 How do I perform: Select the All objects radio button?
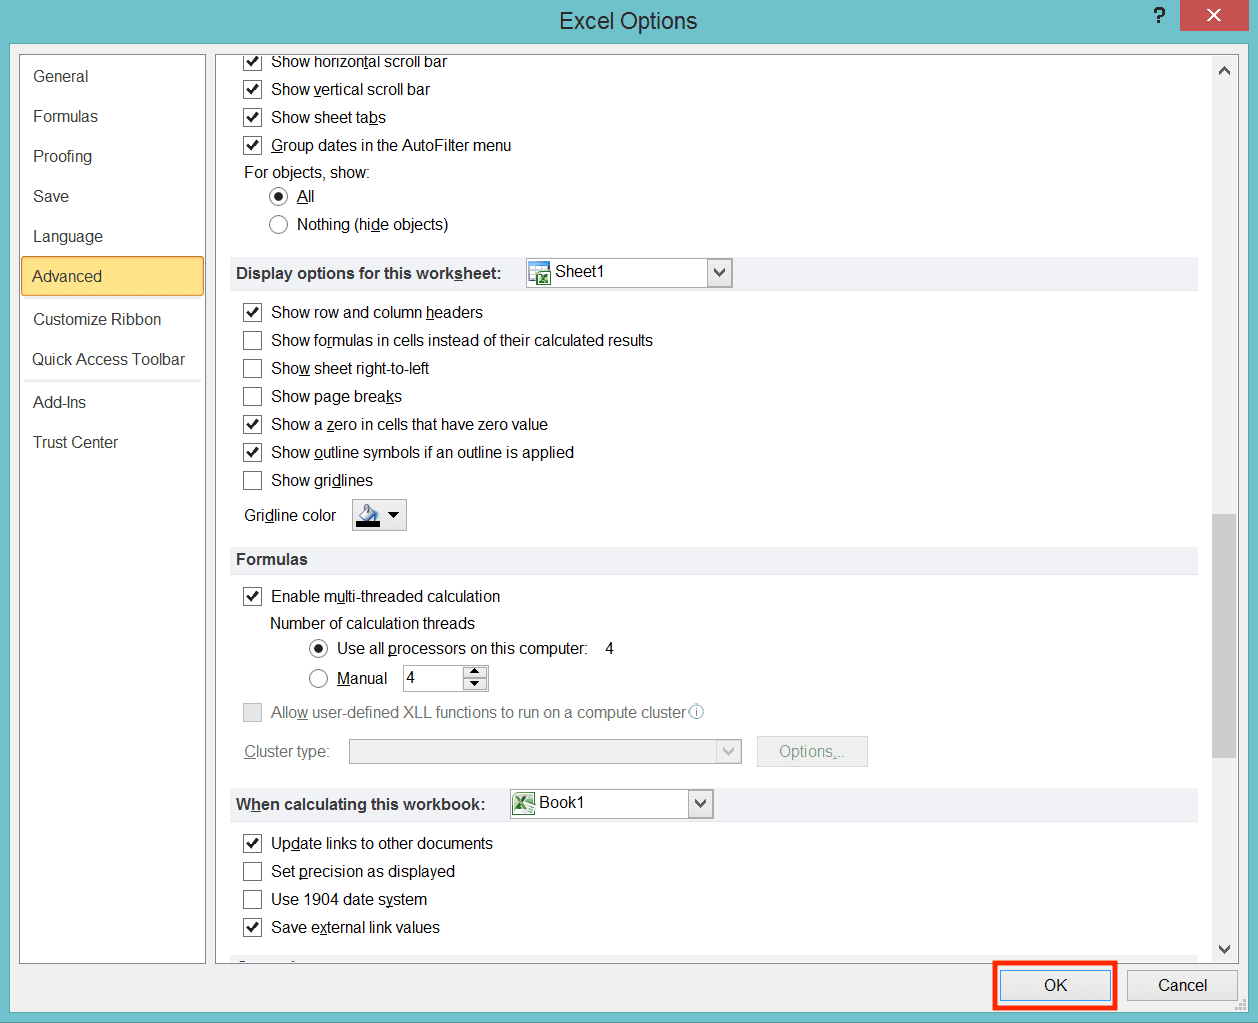(x=279, y=196)
